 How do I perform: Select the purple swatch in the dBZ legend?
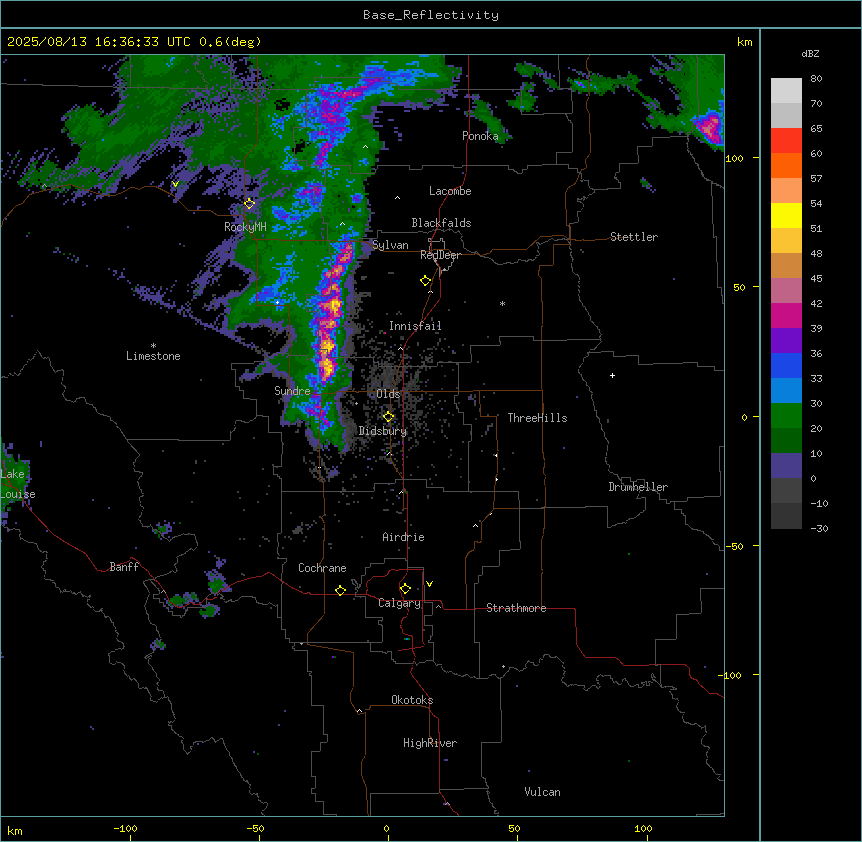pos(786,340)
